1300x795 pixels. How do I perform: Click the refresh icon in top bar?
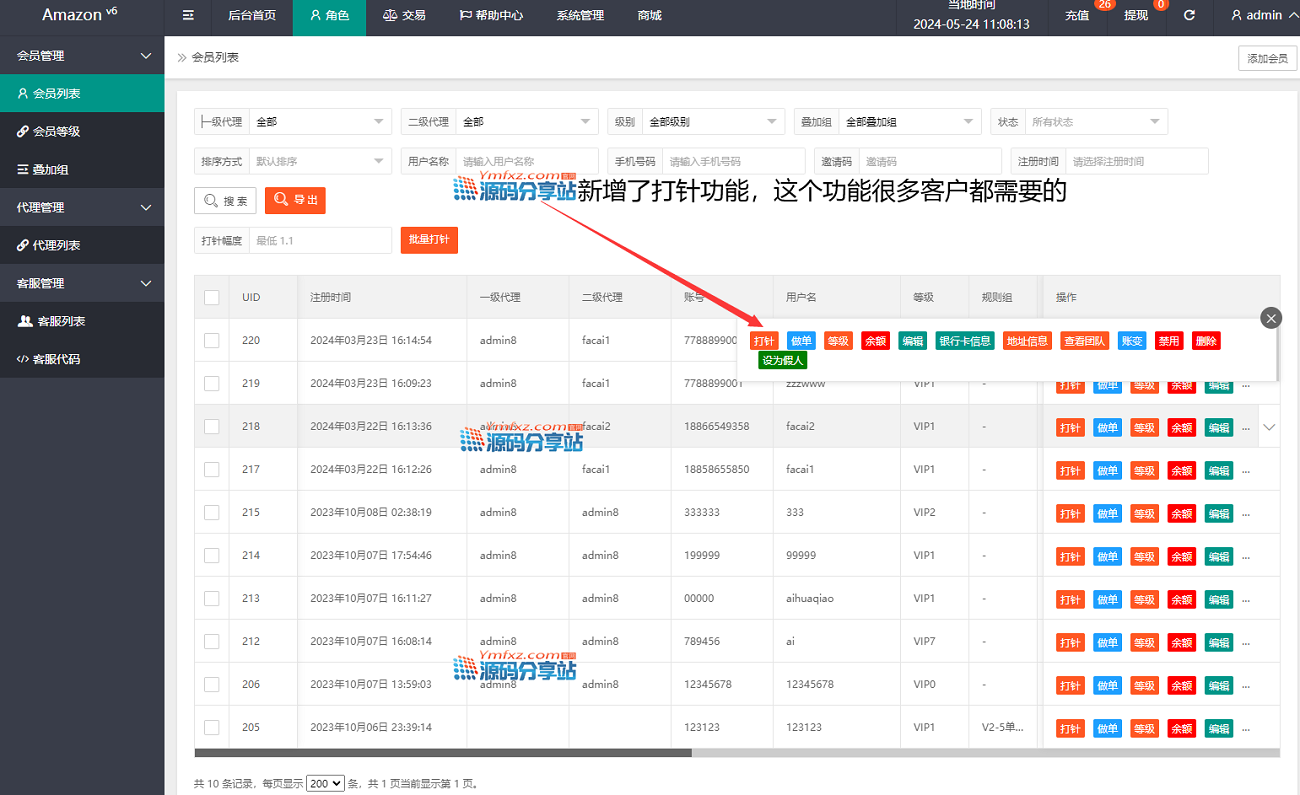(x=1189, y=16)
